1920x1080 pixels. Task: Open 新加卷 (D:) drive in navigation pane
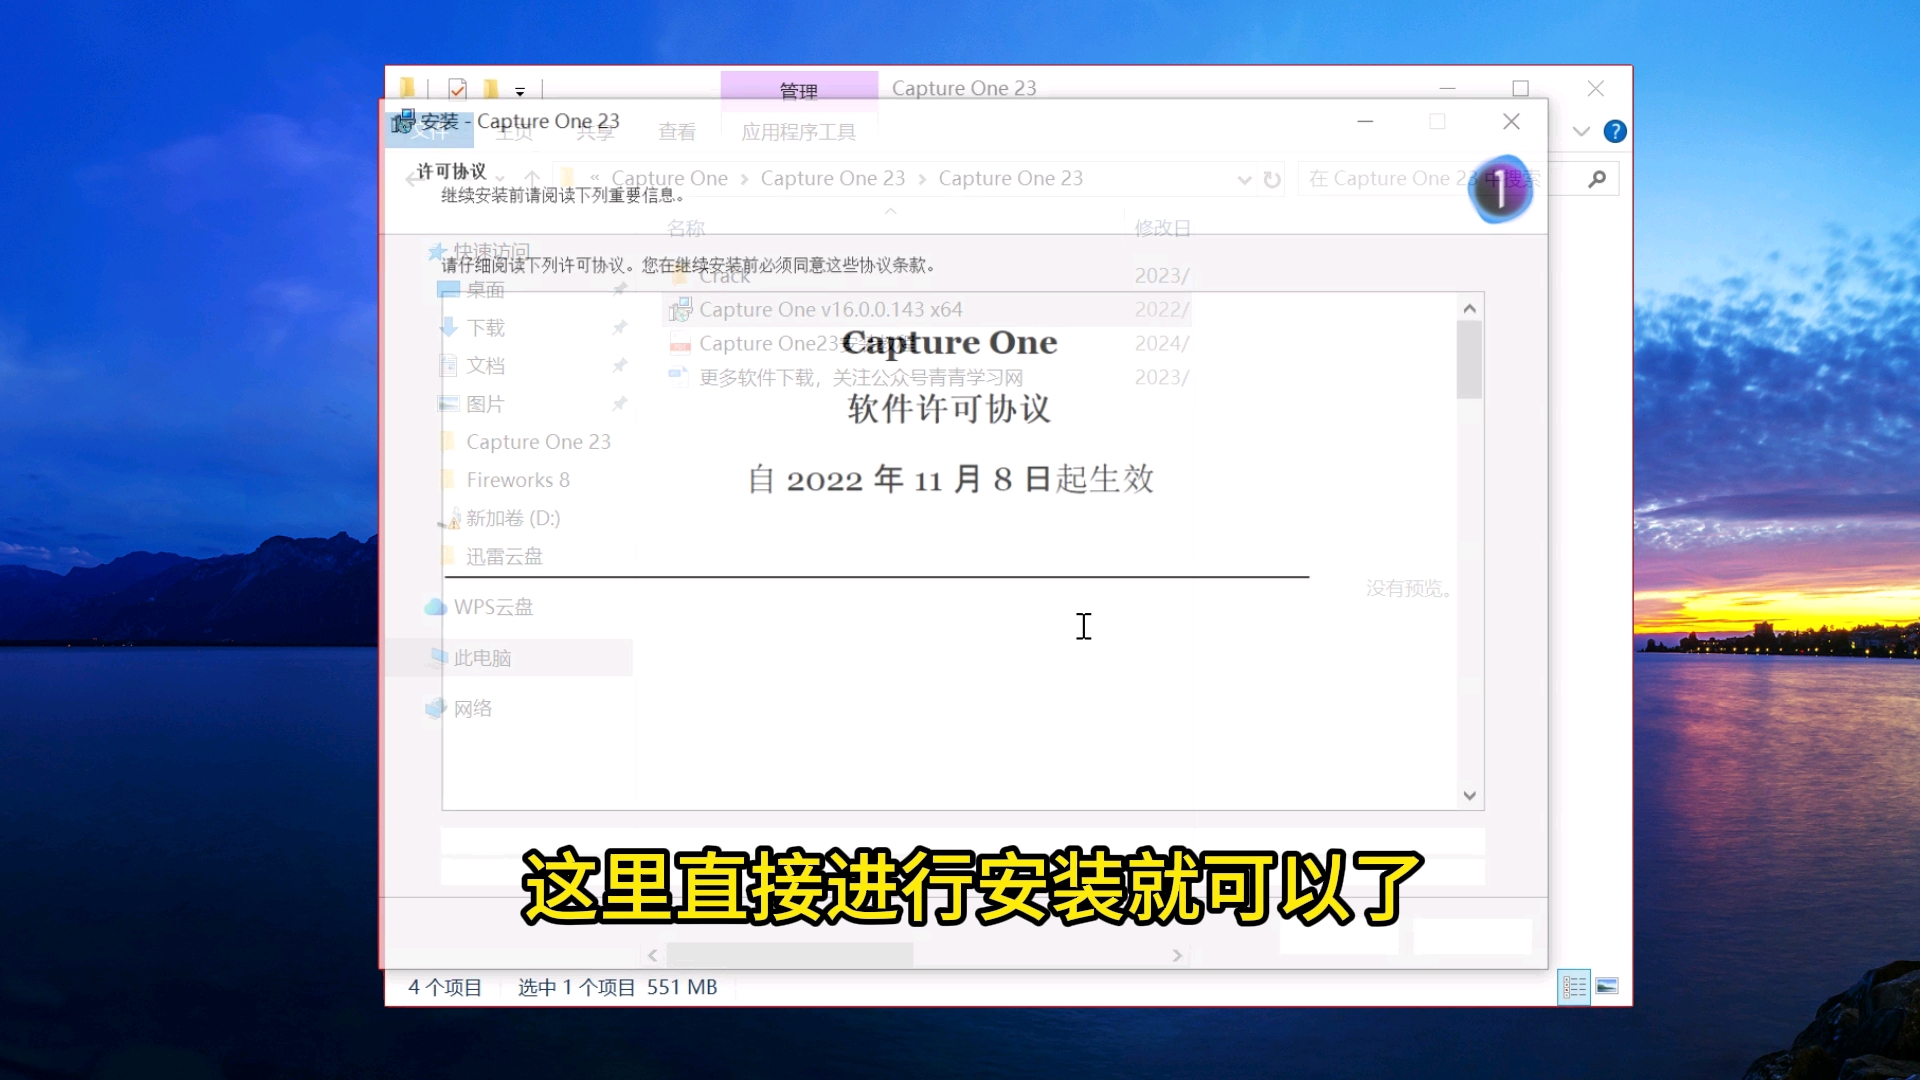[x=512, y=518]
